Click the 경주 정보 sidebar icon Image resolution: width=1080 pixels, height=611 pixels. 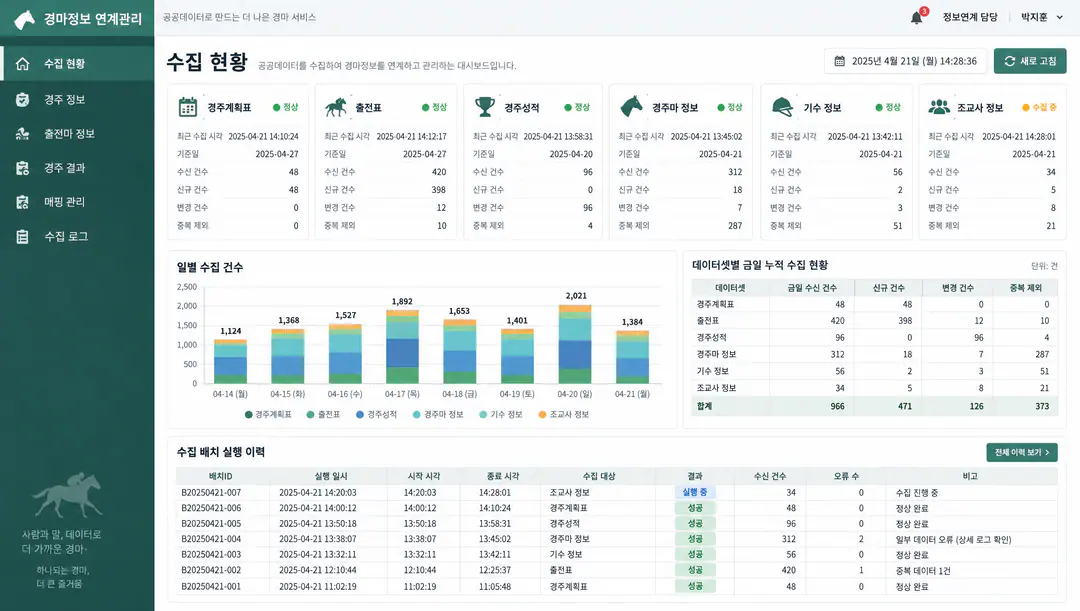tap(23, 100)
